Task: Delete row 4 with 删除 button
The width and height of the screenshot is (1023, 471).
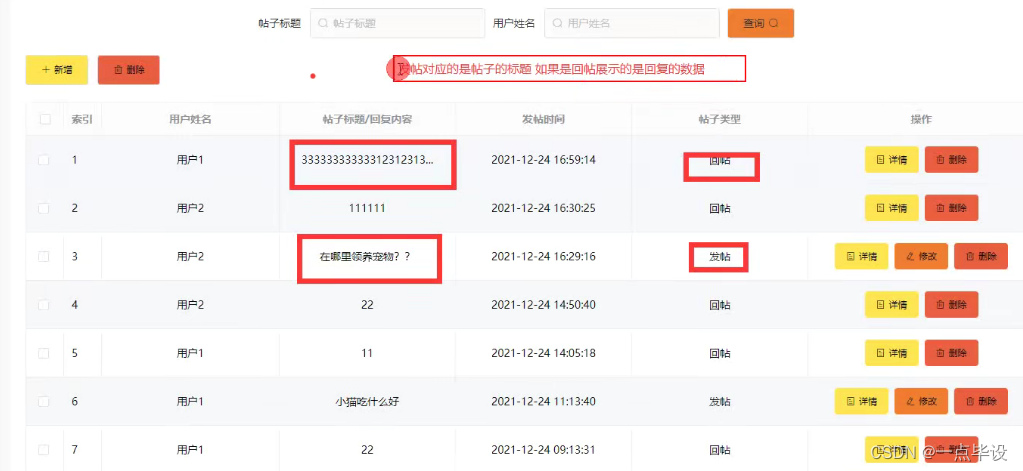Action: [x=951, y=305]
